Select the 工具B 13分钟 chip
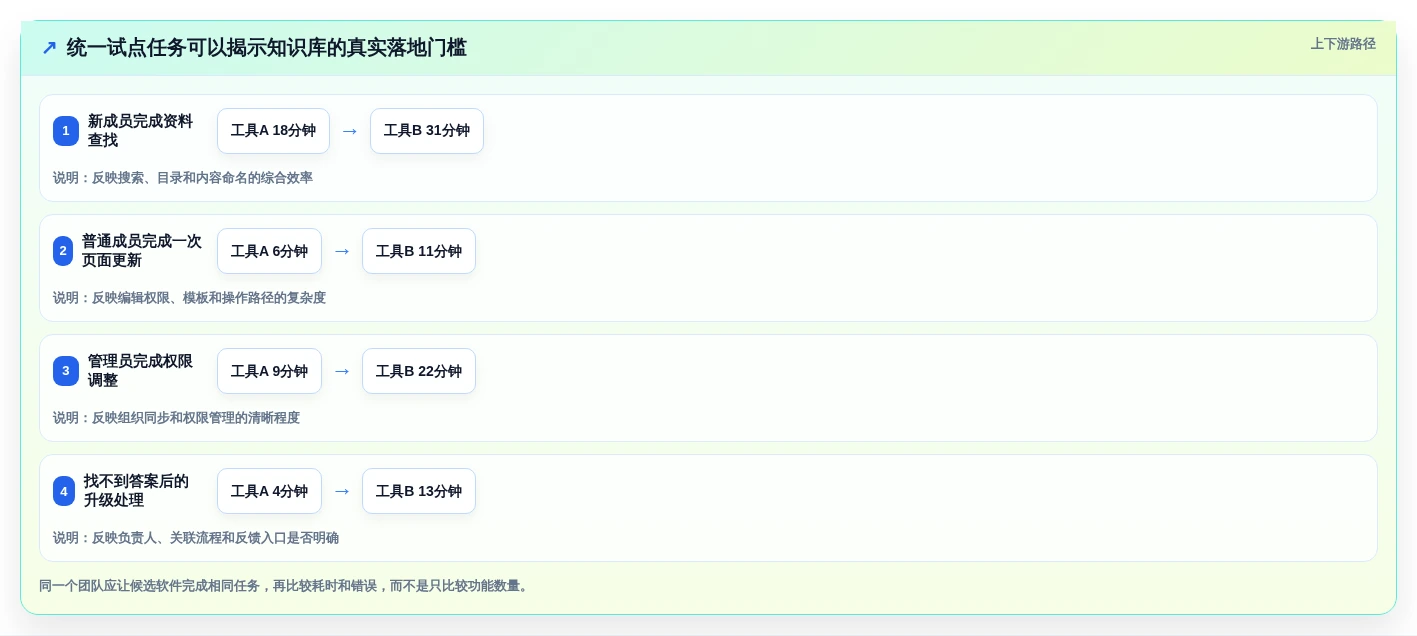 pos(419,491)
